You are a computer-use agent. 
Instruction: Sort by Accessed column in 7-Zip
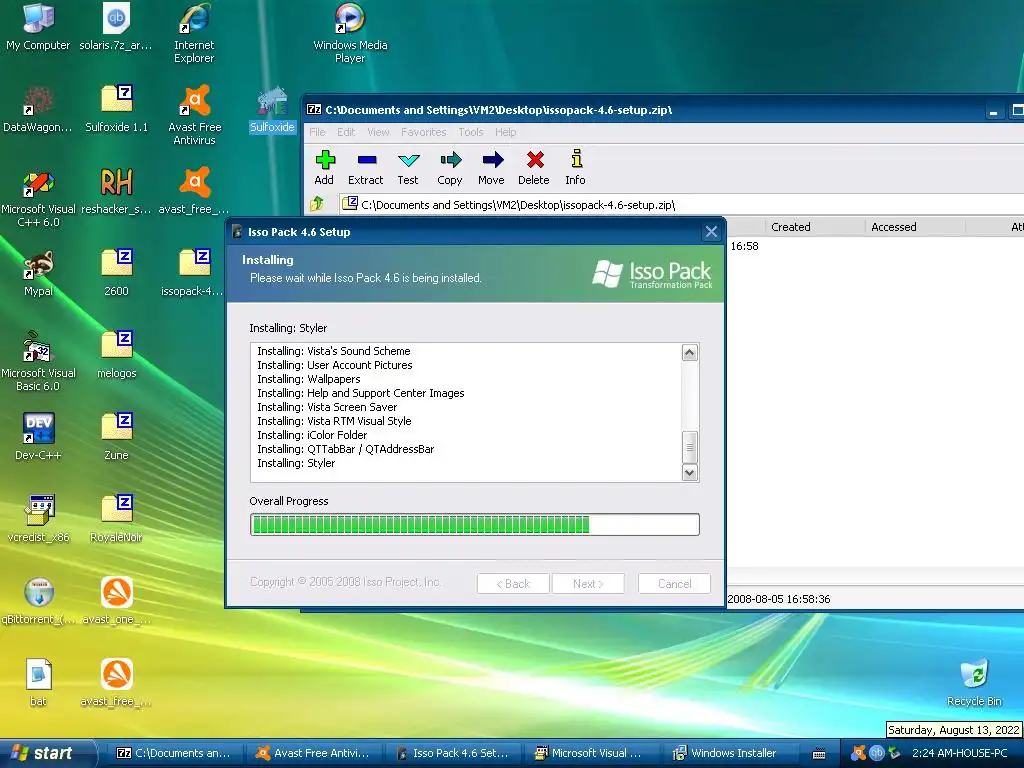[915, 227]
